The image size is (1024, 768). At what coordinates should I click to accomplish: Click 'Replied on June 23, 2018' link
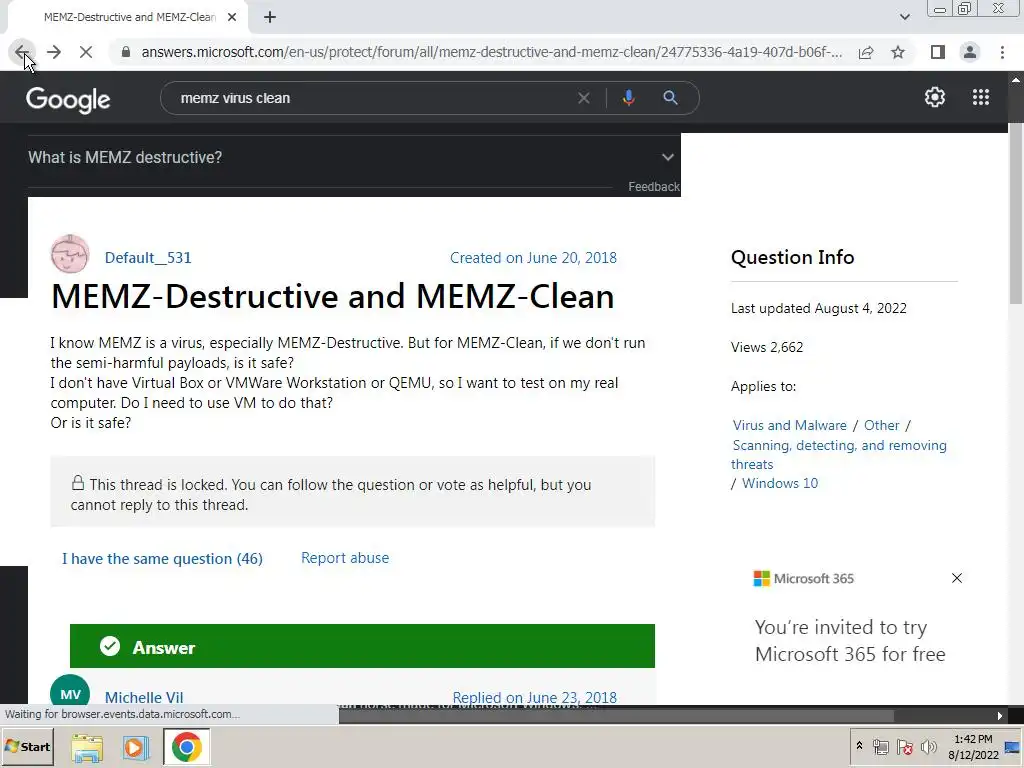(x=534, y=697)
